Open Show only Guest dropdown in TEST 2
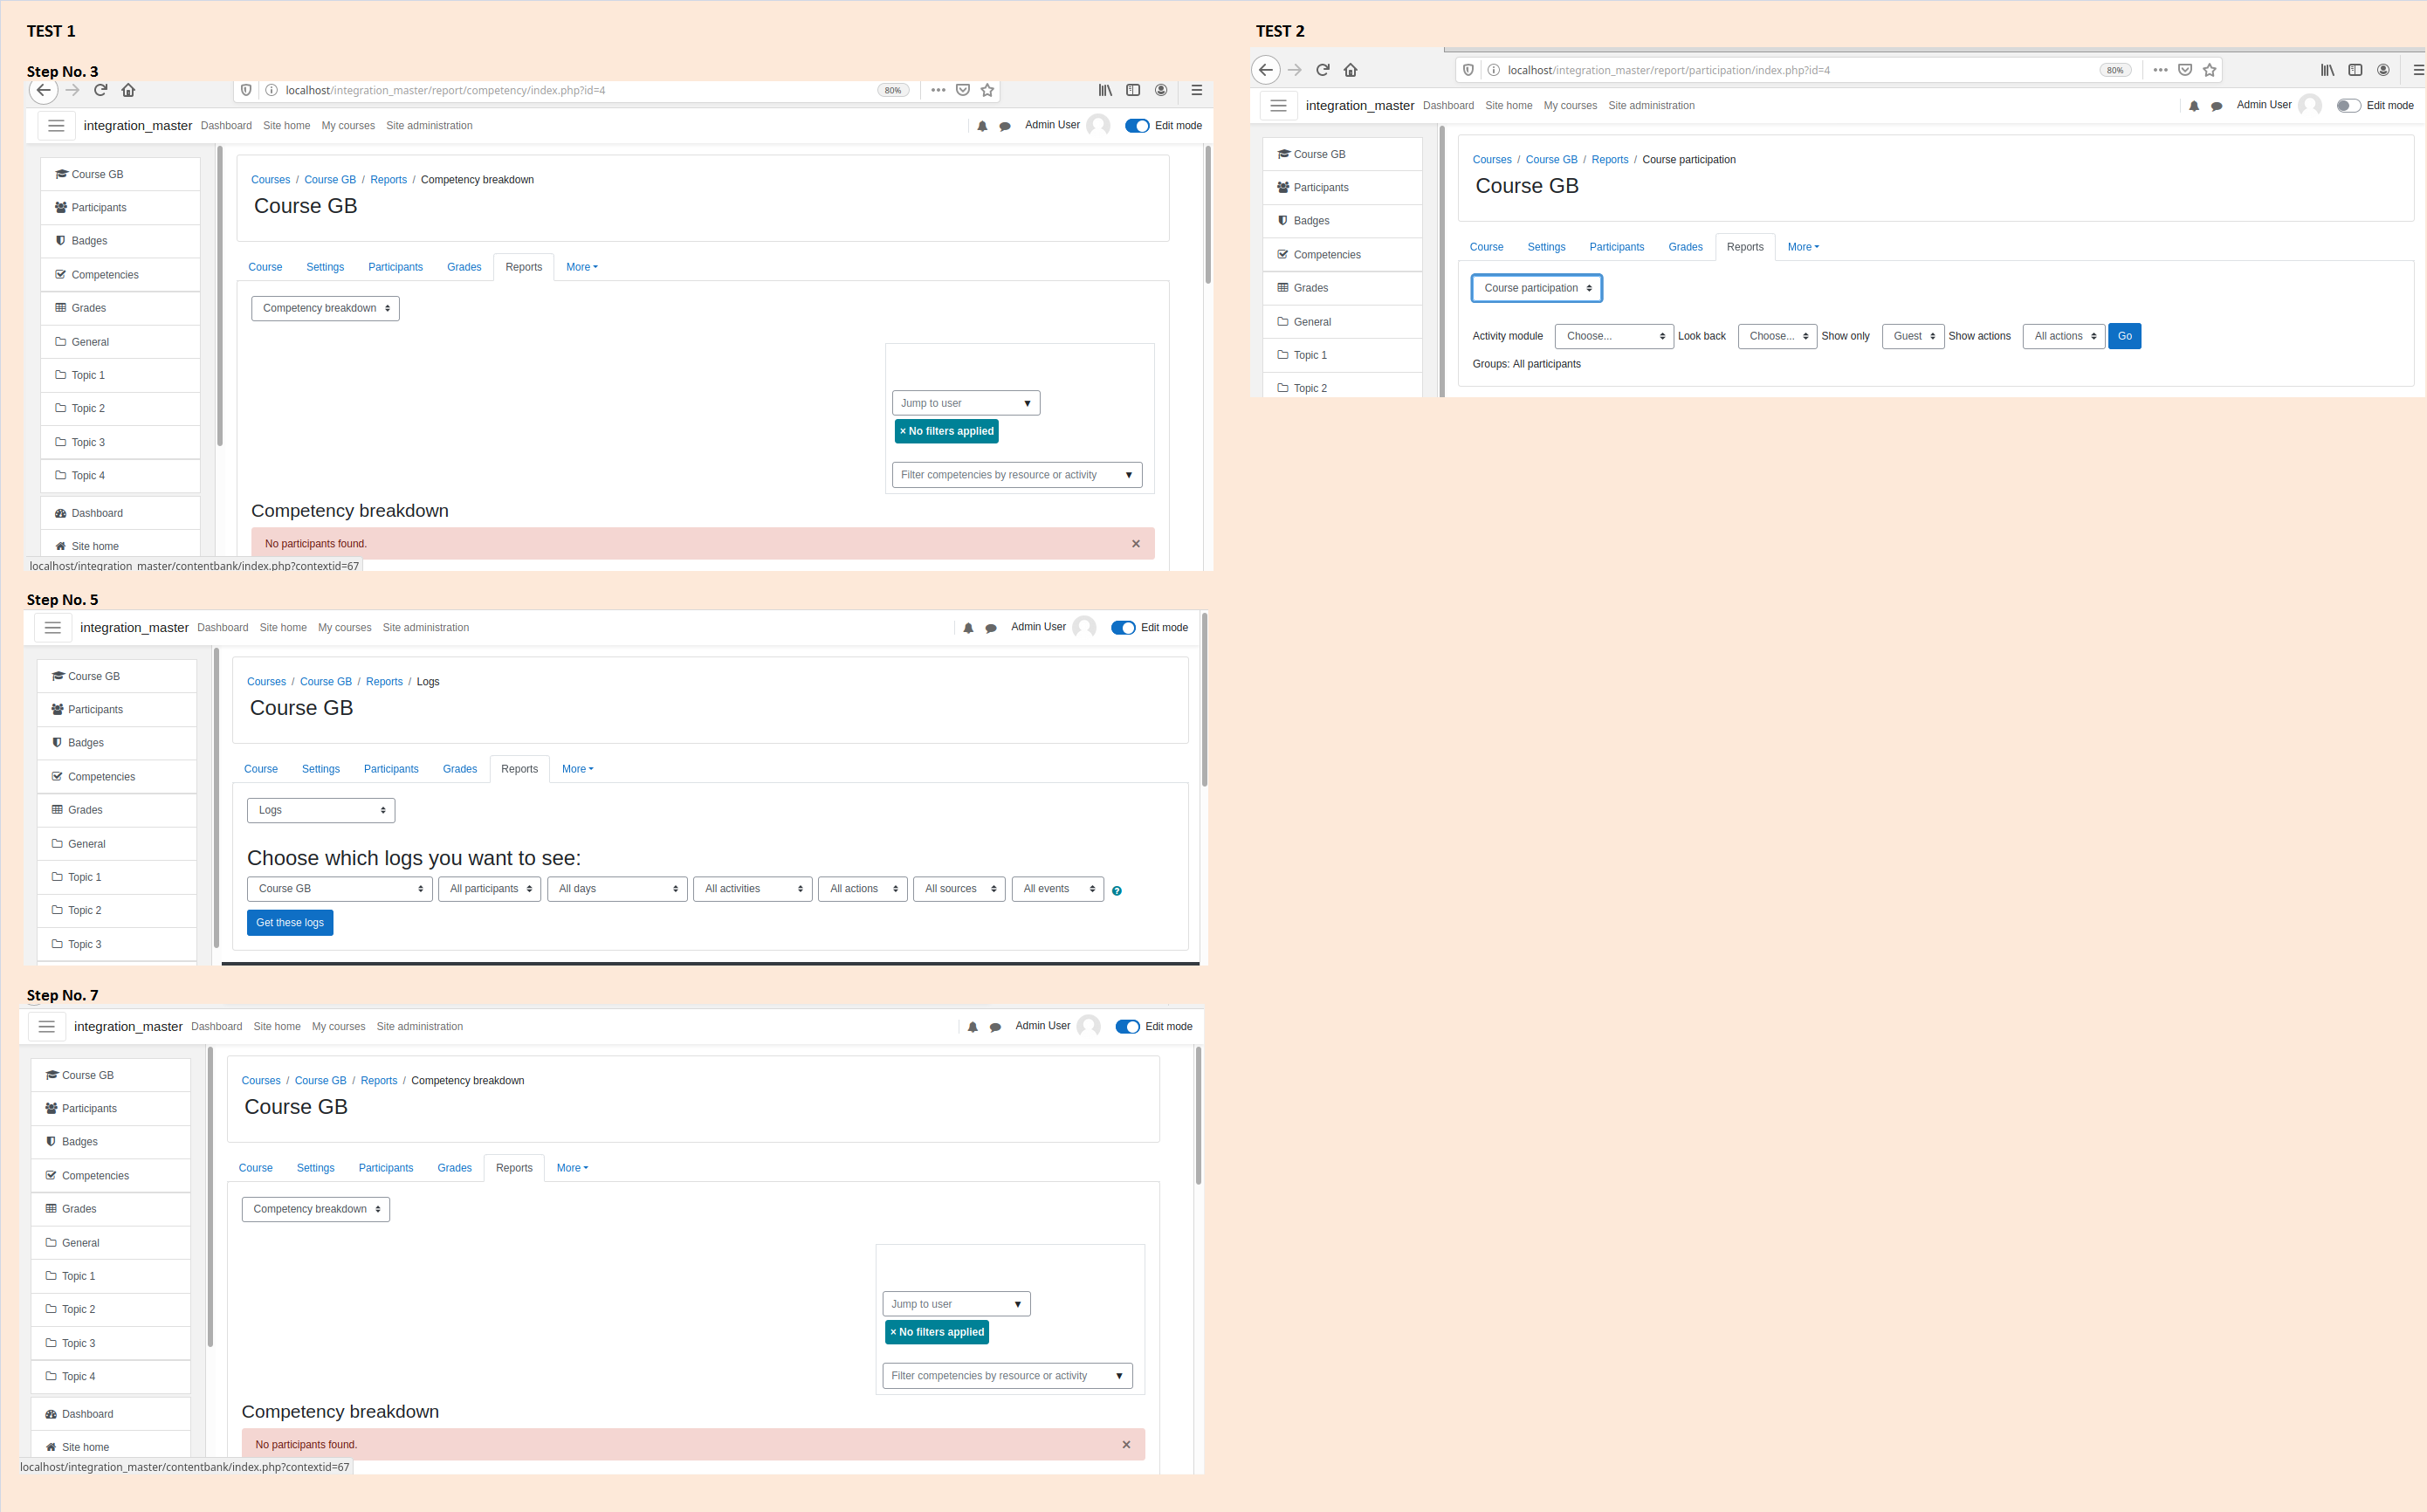The height and width of the screenshot is (1512, 2427). tap(1913, 336)
